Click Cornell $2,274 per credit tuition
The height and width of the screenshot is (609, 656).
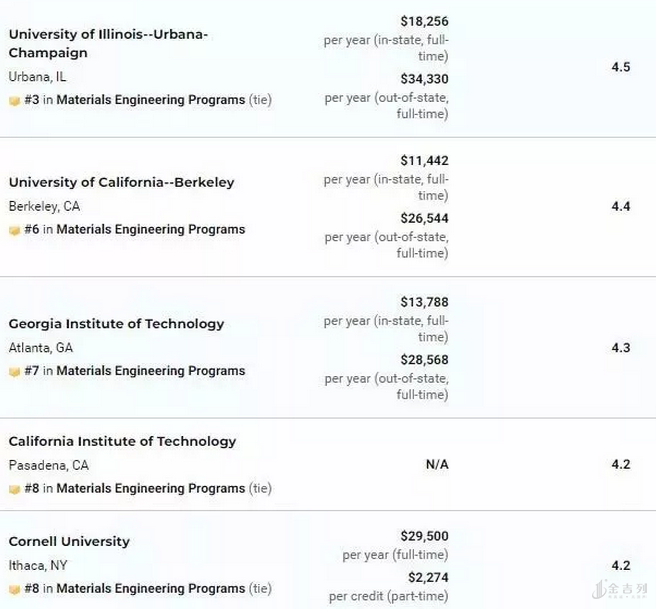tap(427, 577)
